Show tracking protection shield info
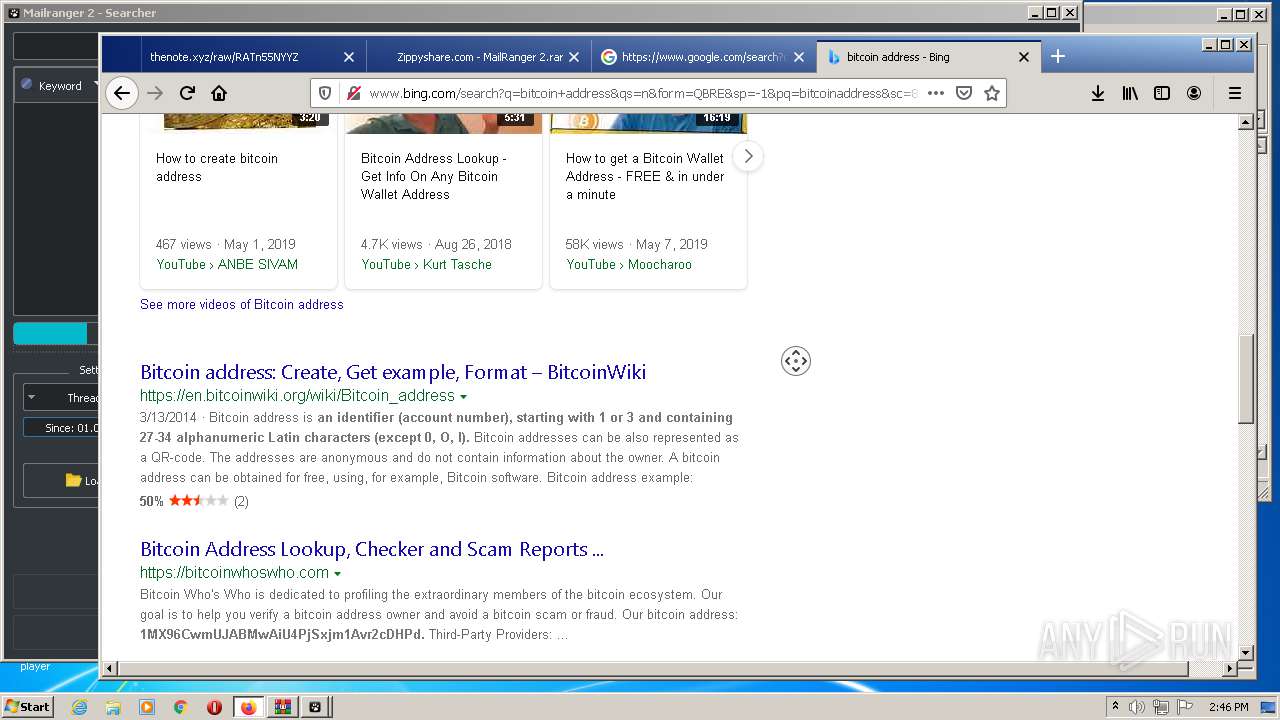Image resolution: width=1280 pixels, height=720 pixels. click(325, 93)
